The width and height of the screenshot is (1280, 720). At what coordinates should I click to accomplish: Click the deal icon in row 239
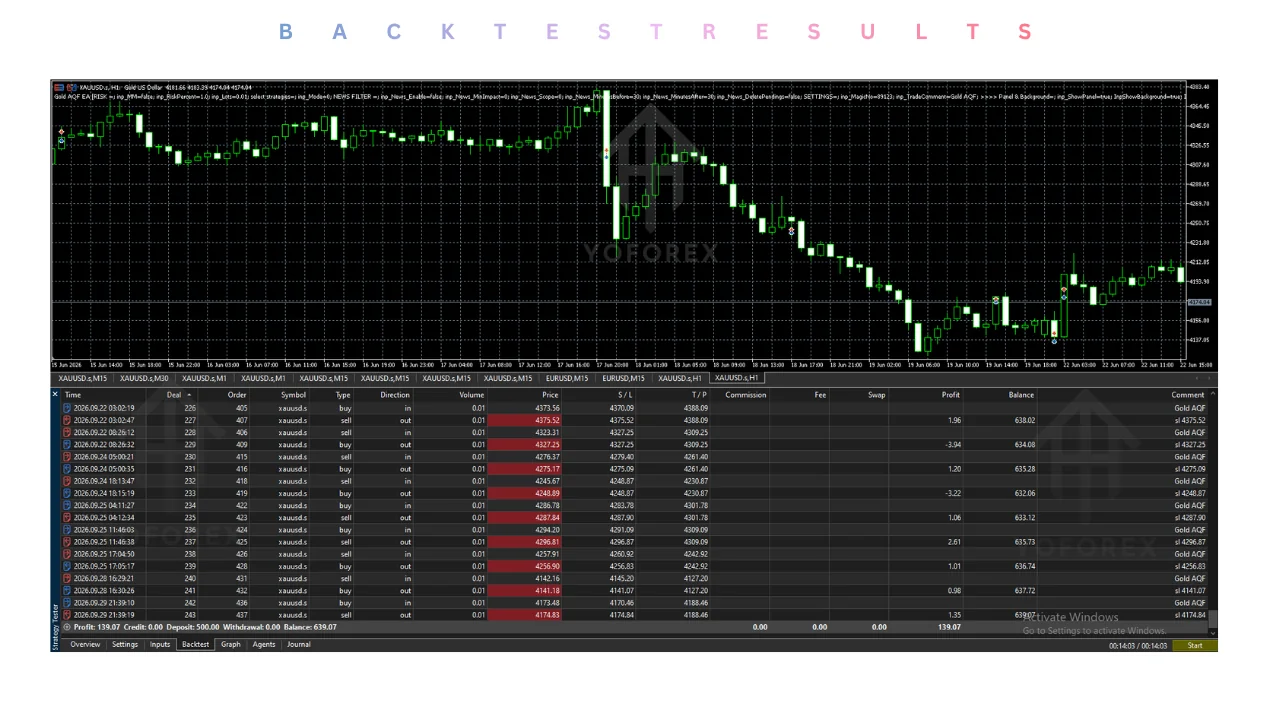pos(67,566)
